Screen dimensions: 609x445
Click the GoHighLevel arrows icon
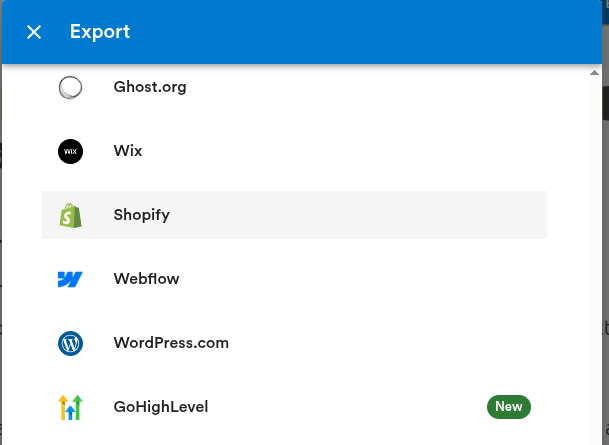(x=70, y=407)
